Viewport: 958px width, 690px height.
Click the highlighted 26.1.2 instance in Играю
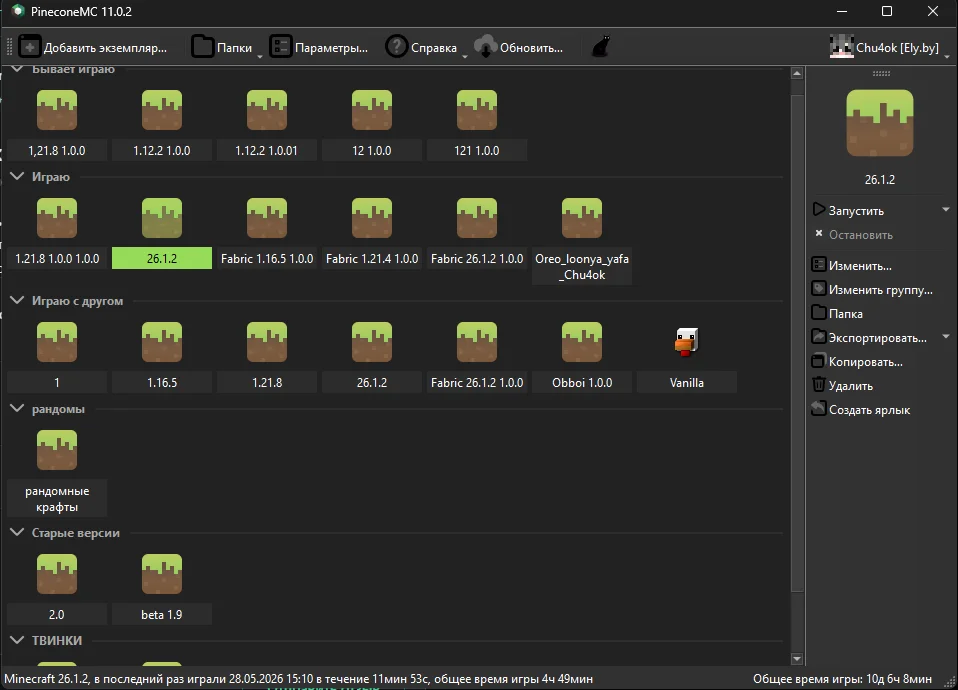point(162,232)
